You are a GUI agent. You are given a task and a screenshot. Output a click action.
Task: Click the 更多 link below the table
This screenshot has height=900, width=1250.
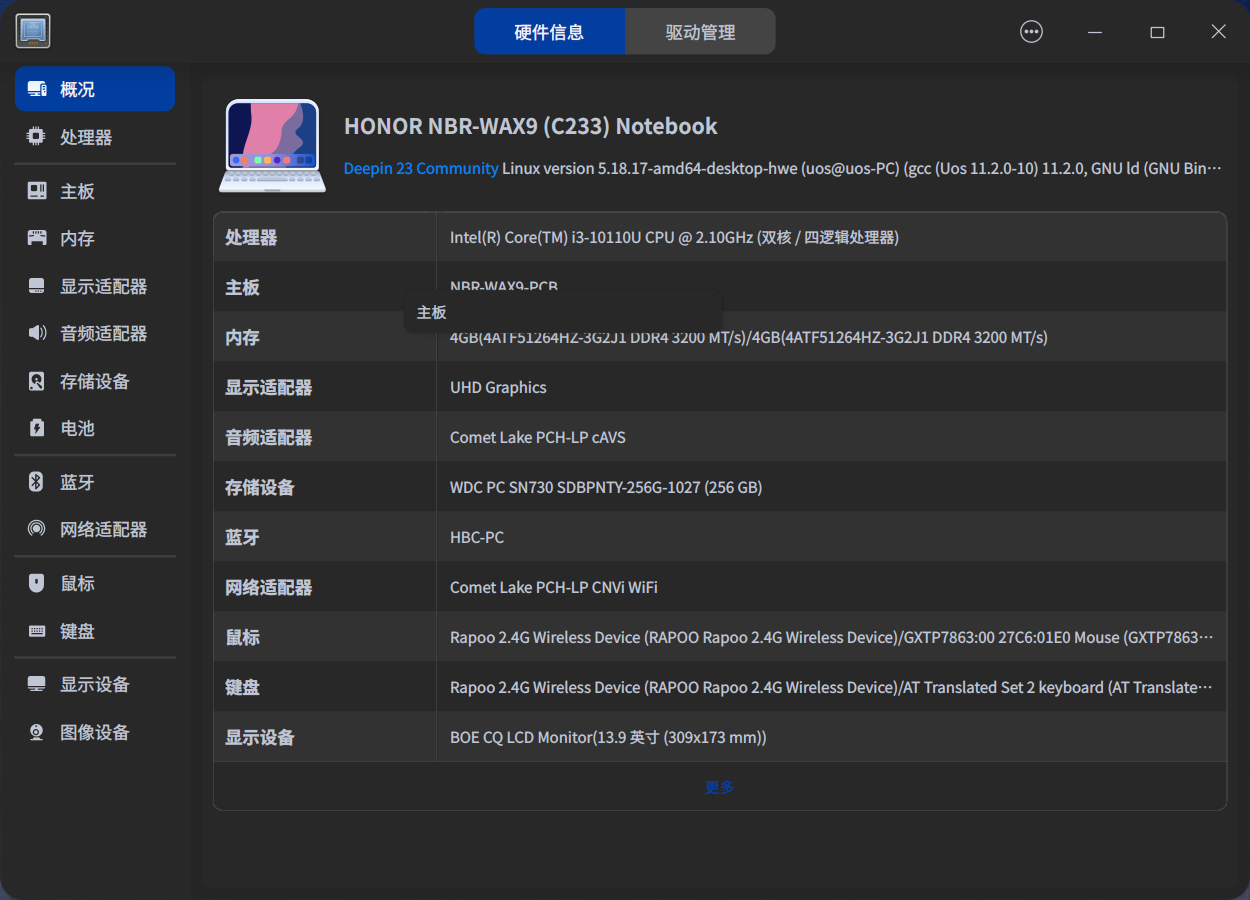(x=720, y=787)
